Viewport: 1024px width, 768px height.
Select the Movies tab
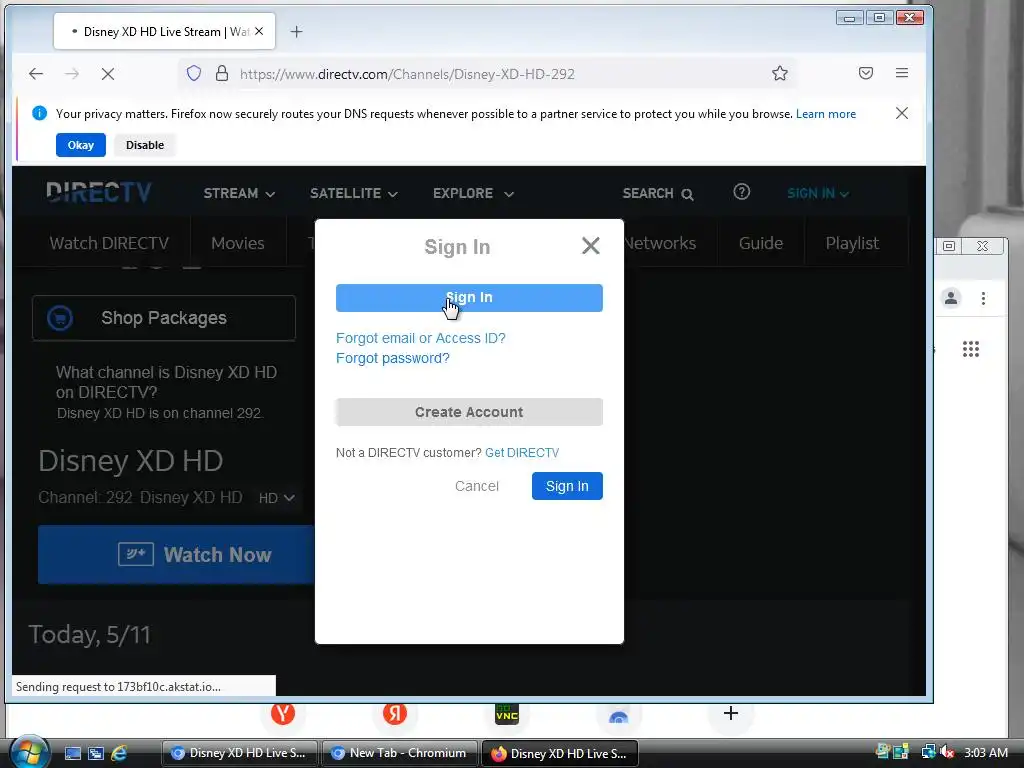pos(238,243)
